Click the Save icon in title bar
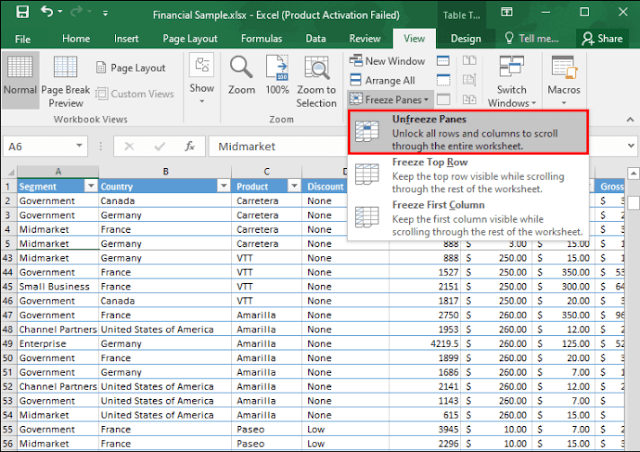The height and width of the screenshot is (452, 640). click(22, 12)
